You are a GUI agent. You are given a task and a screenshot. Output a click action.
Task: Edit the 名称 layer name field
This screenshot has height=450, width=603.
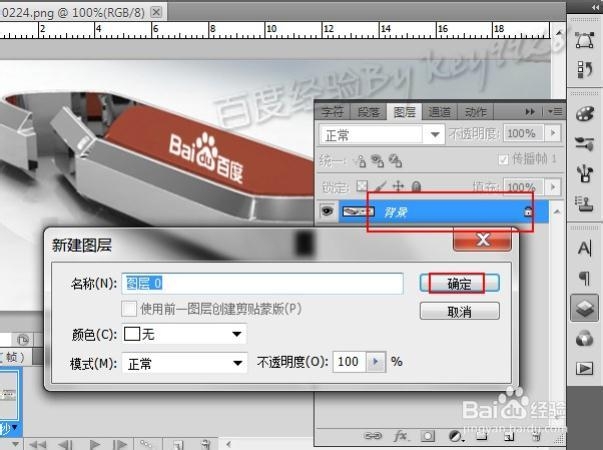(x=263, y=284)
